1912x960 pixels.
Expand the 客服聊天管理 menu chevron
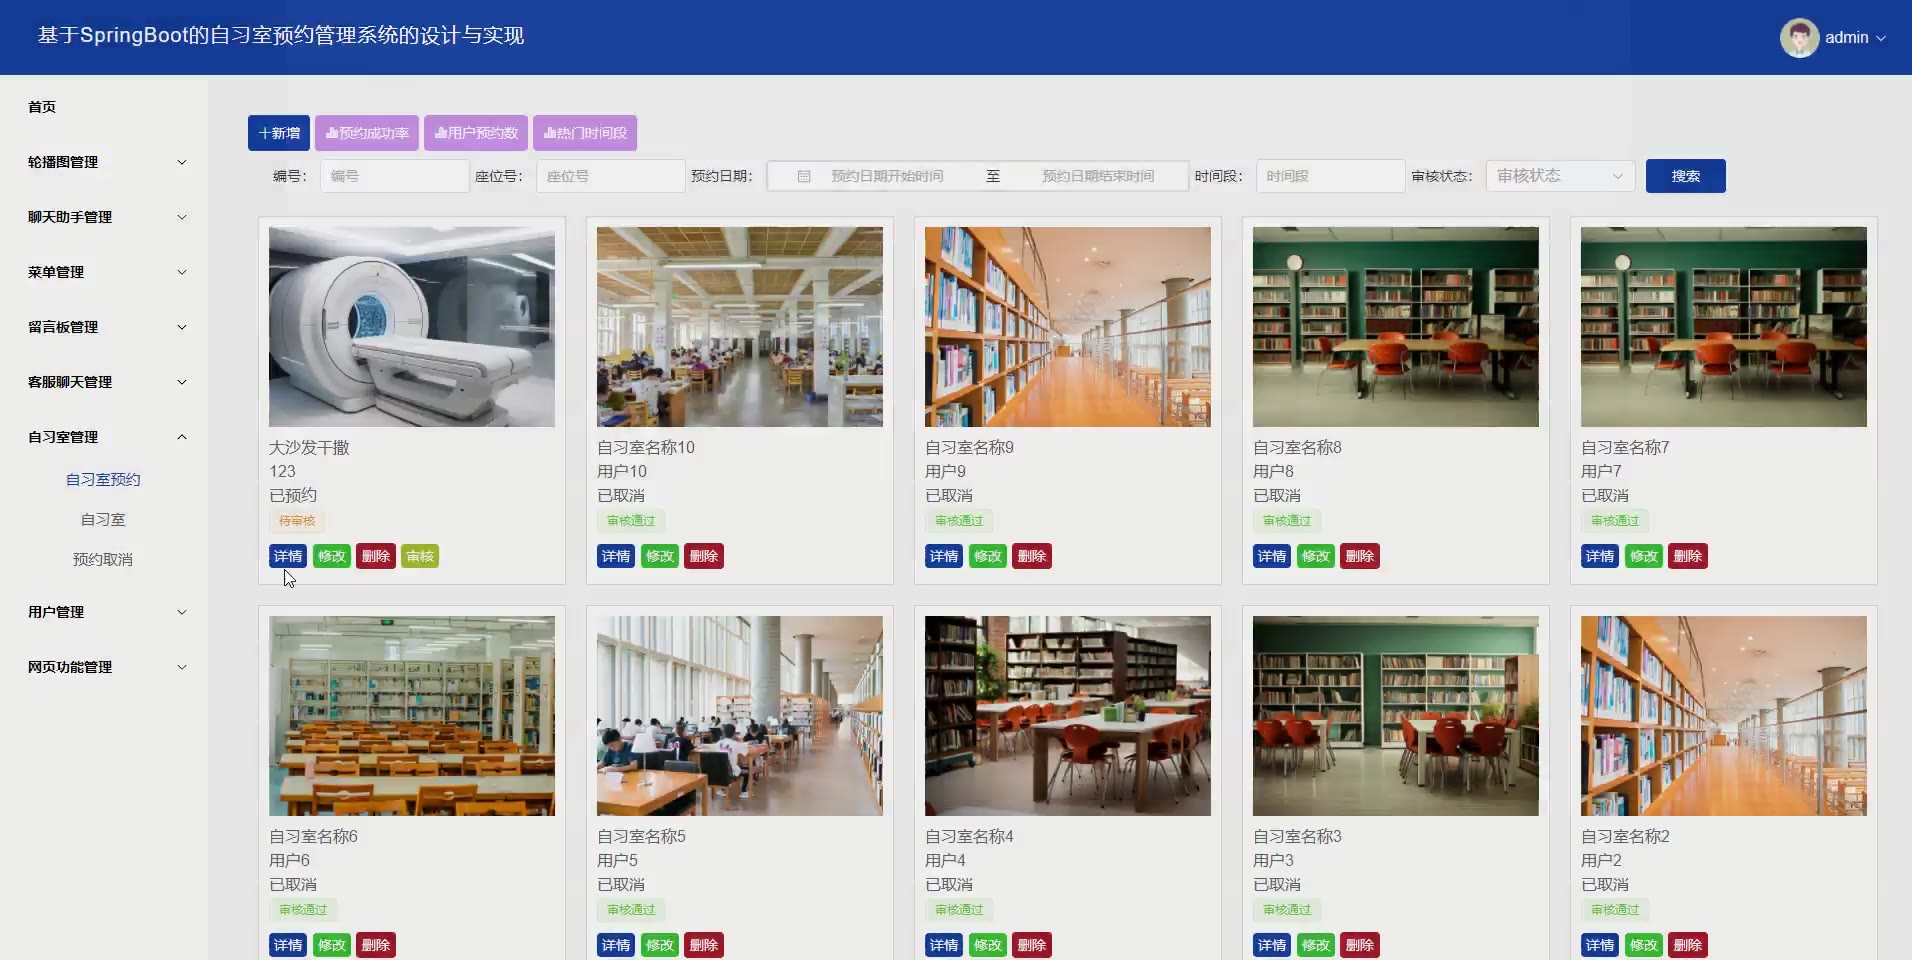tap(182, 382)
